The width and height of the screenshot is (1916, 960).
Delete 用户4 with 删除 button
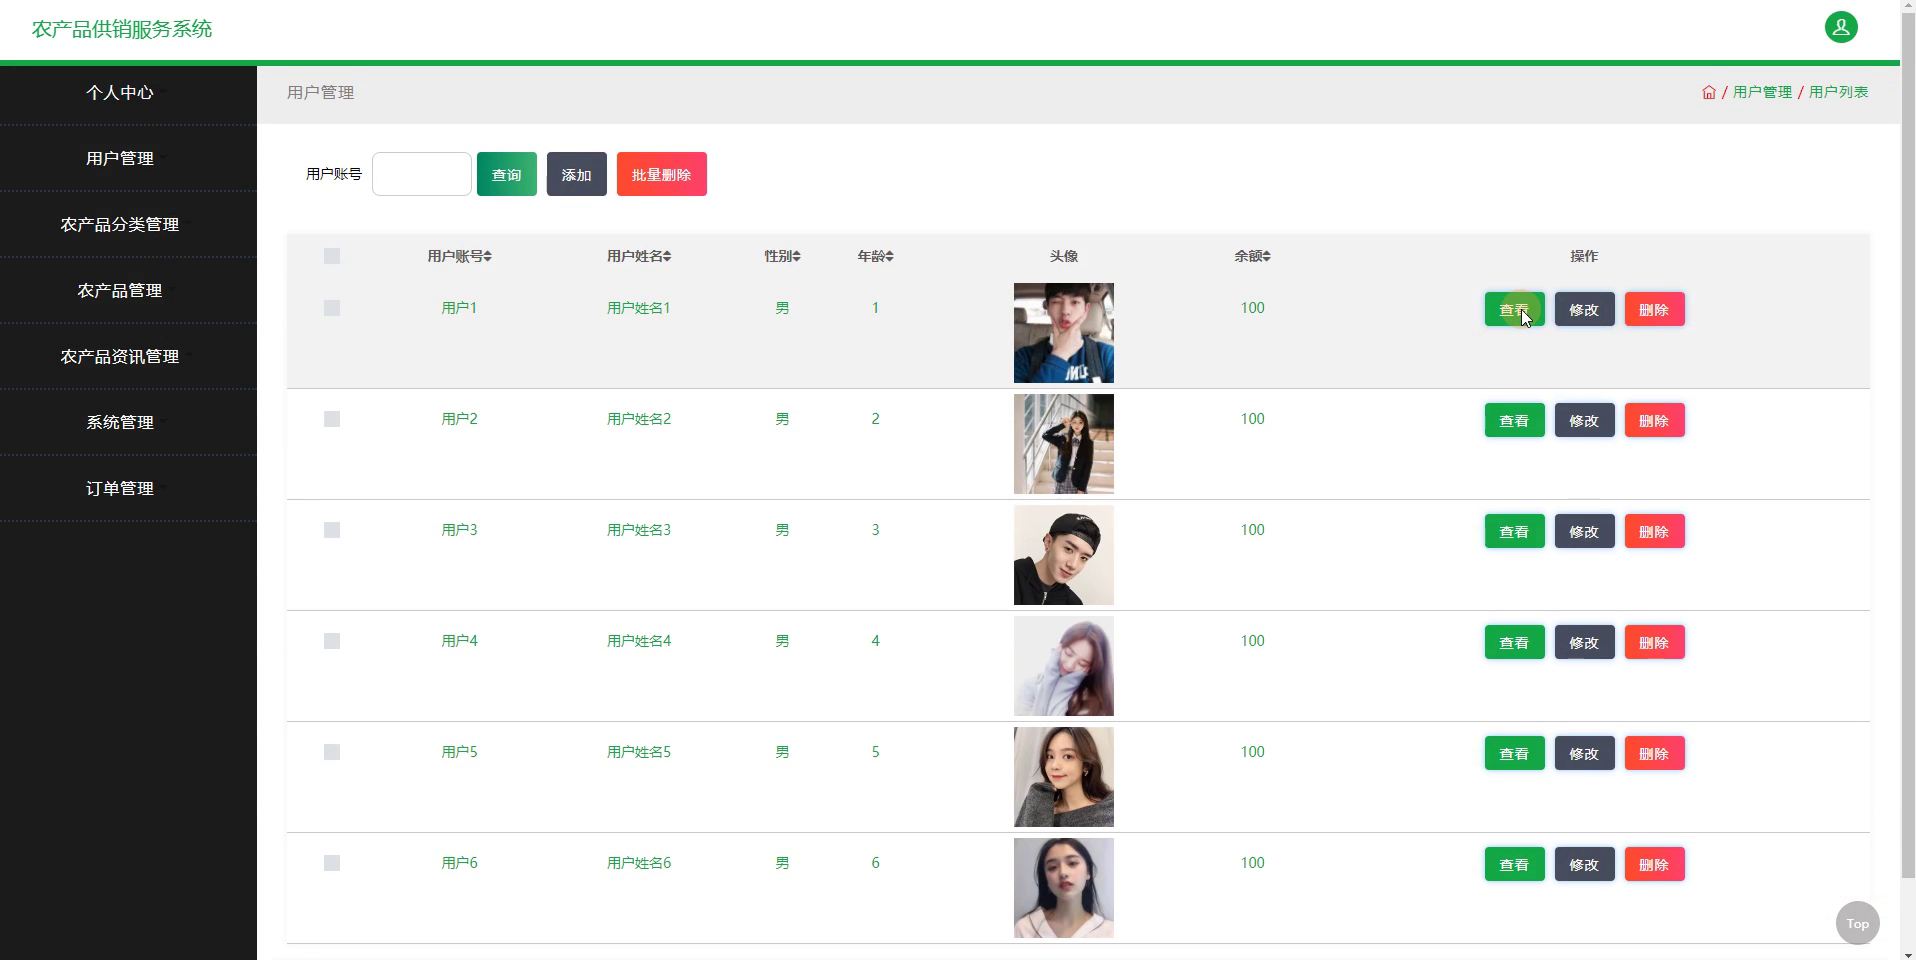[x=1654, y=642]
